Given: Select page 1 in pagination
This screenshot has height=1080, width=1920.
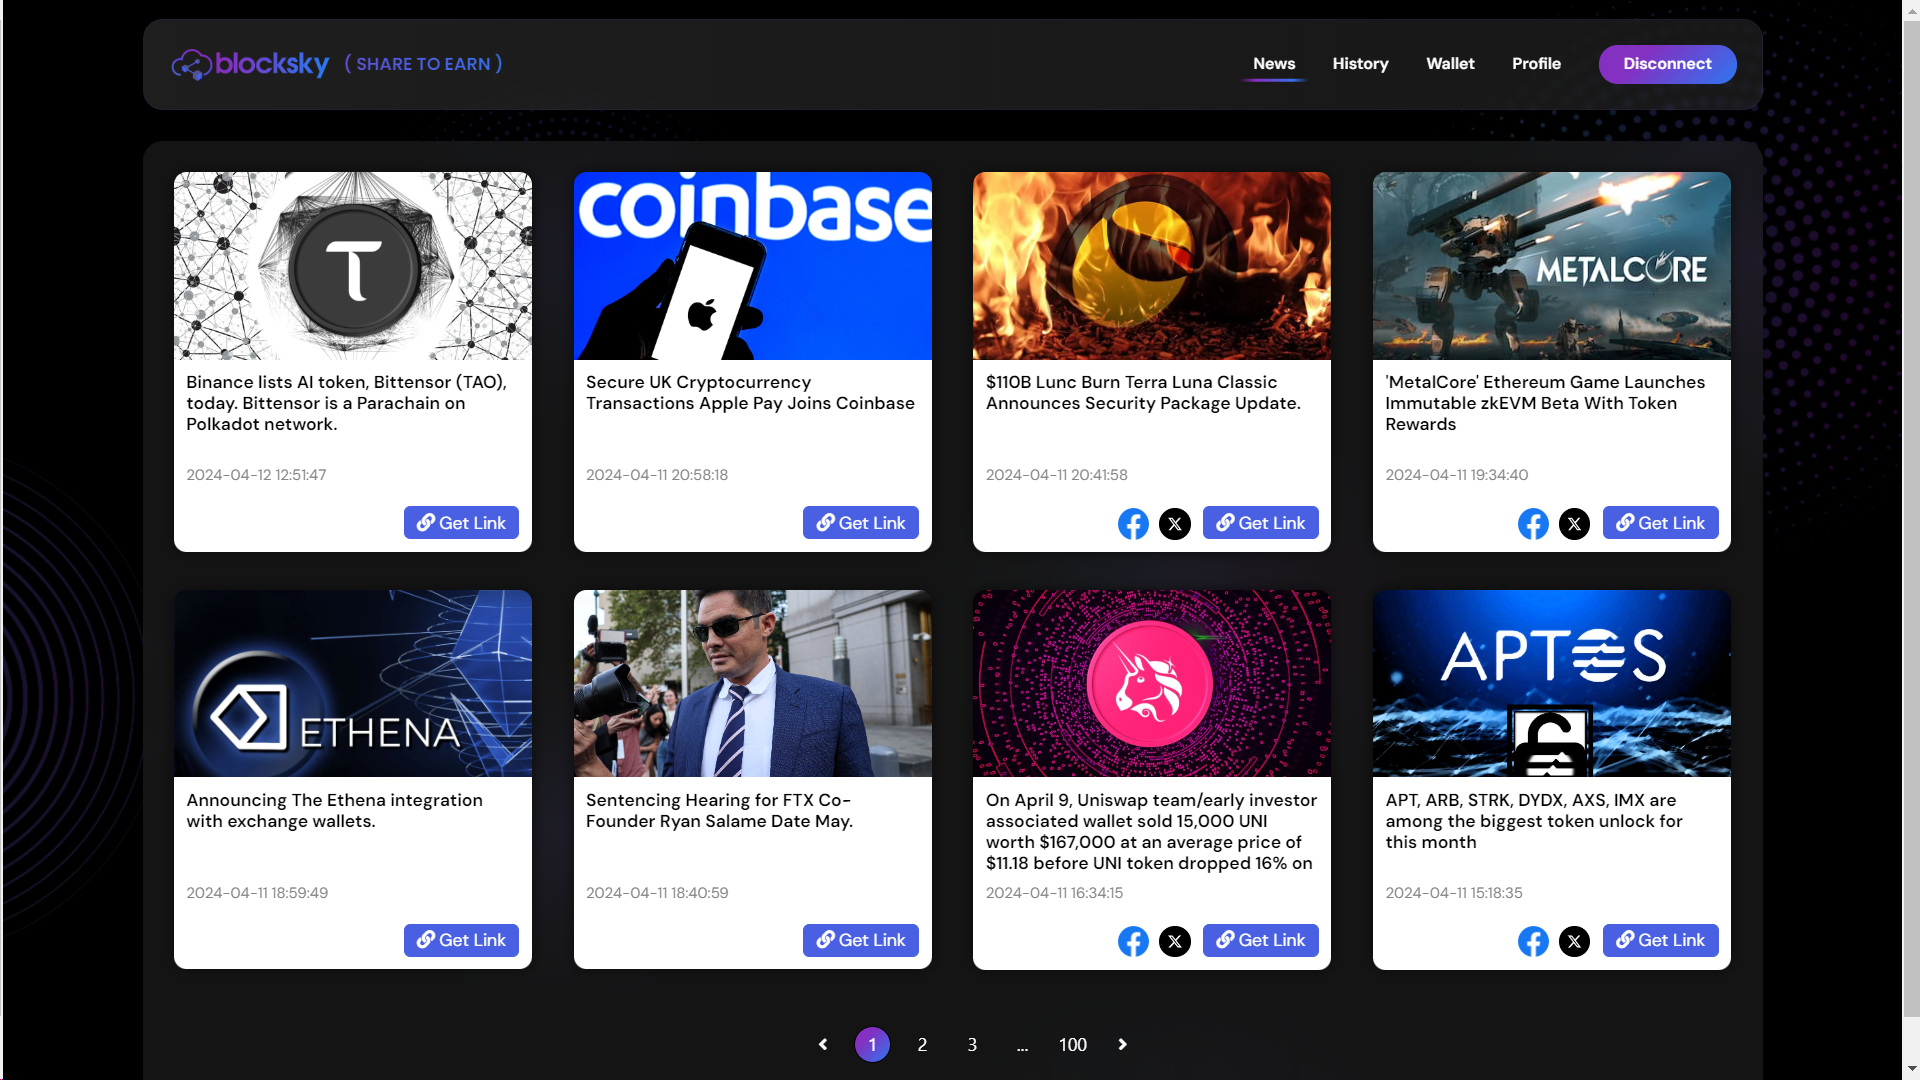Looking at the screenshot, I should [x=872, y=1044].
